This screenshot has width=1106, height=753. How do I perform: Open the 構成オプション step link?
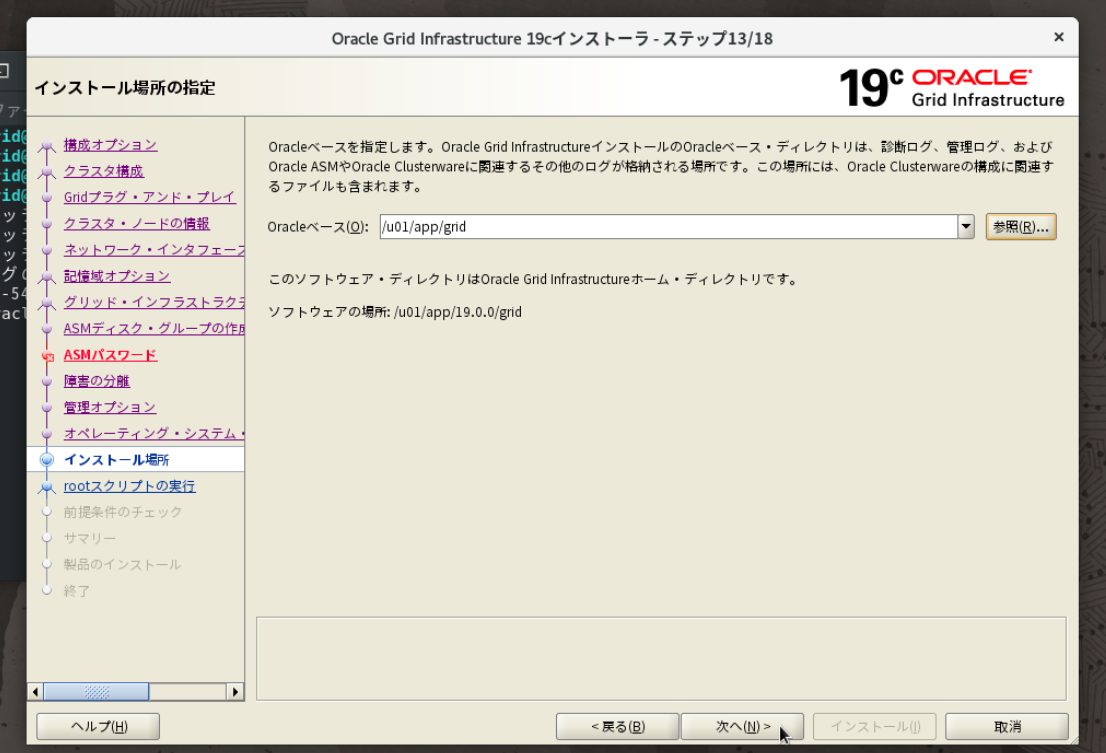pos(110,145)
